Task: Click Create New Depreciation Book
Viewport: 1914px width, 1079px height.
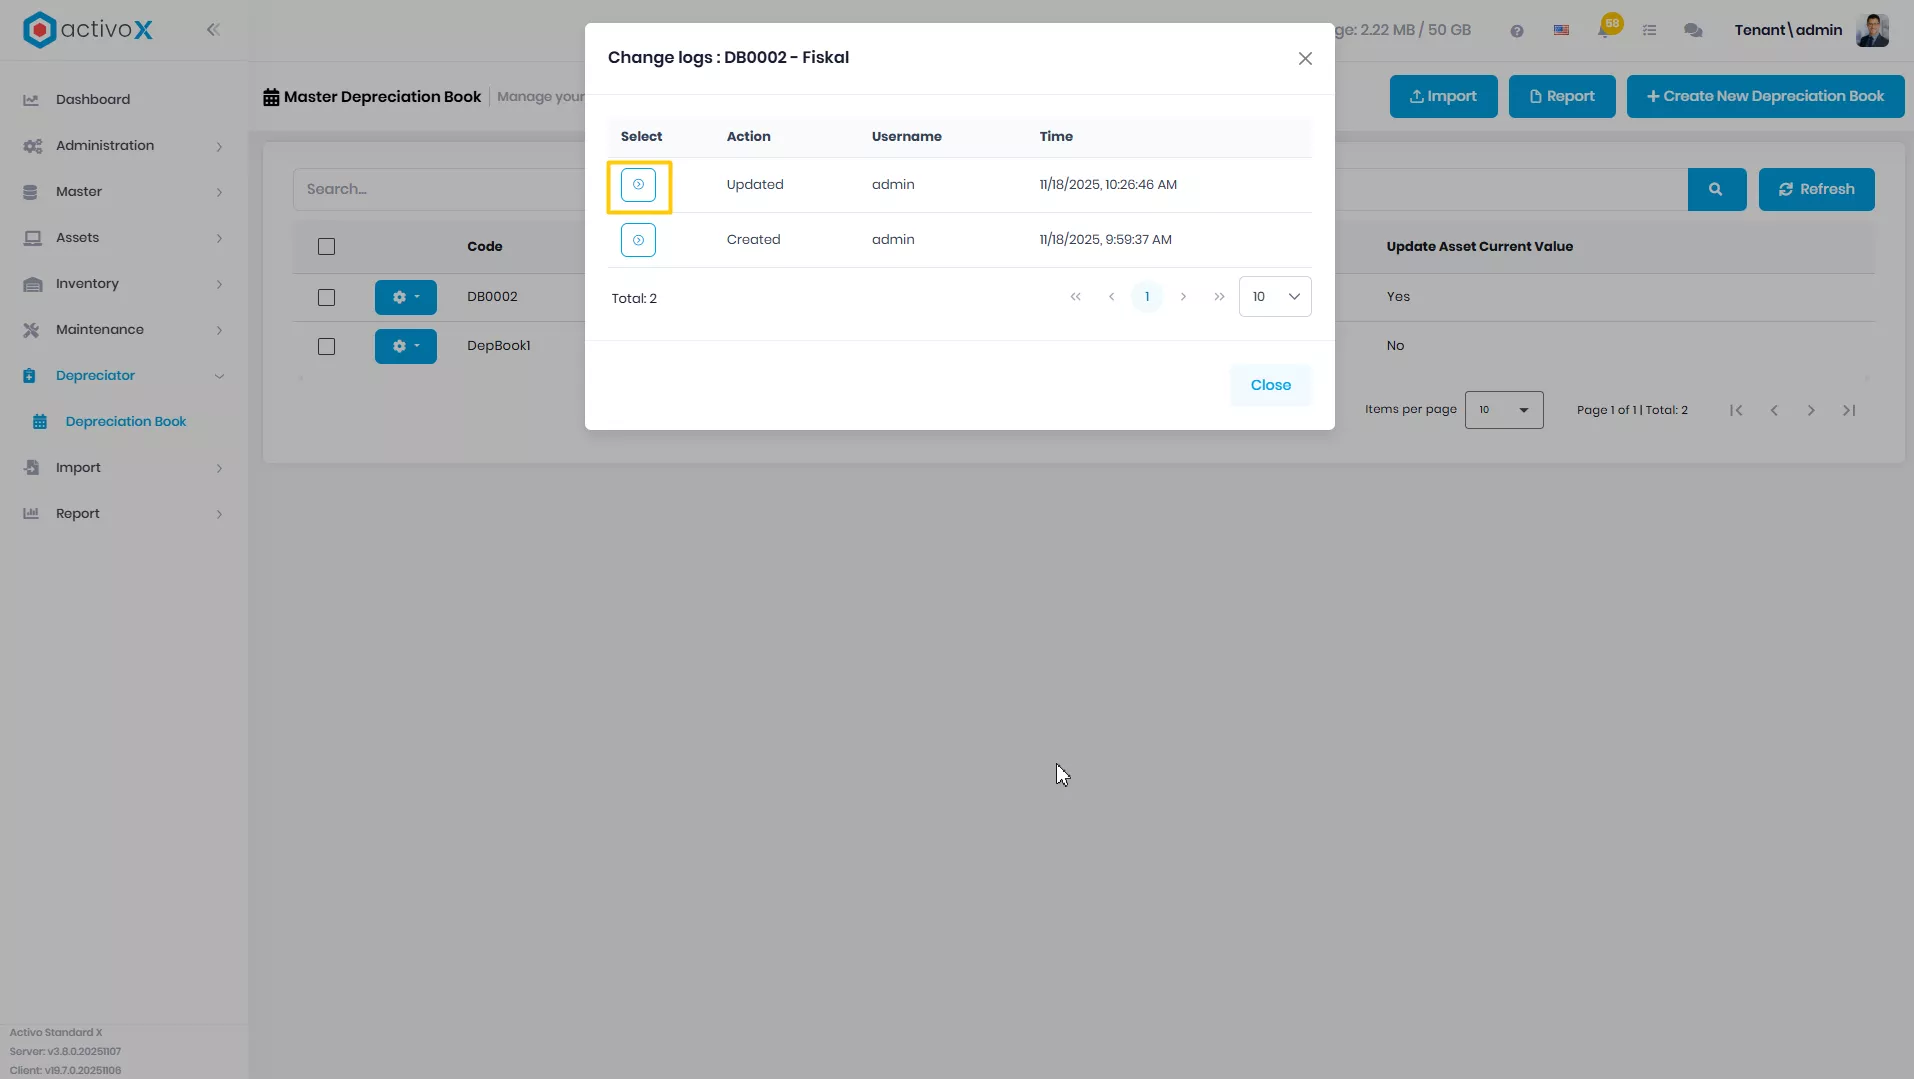Action: [x=1765, y=96]
